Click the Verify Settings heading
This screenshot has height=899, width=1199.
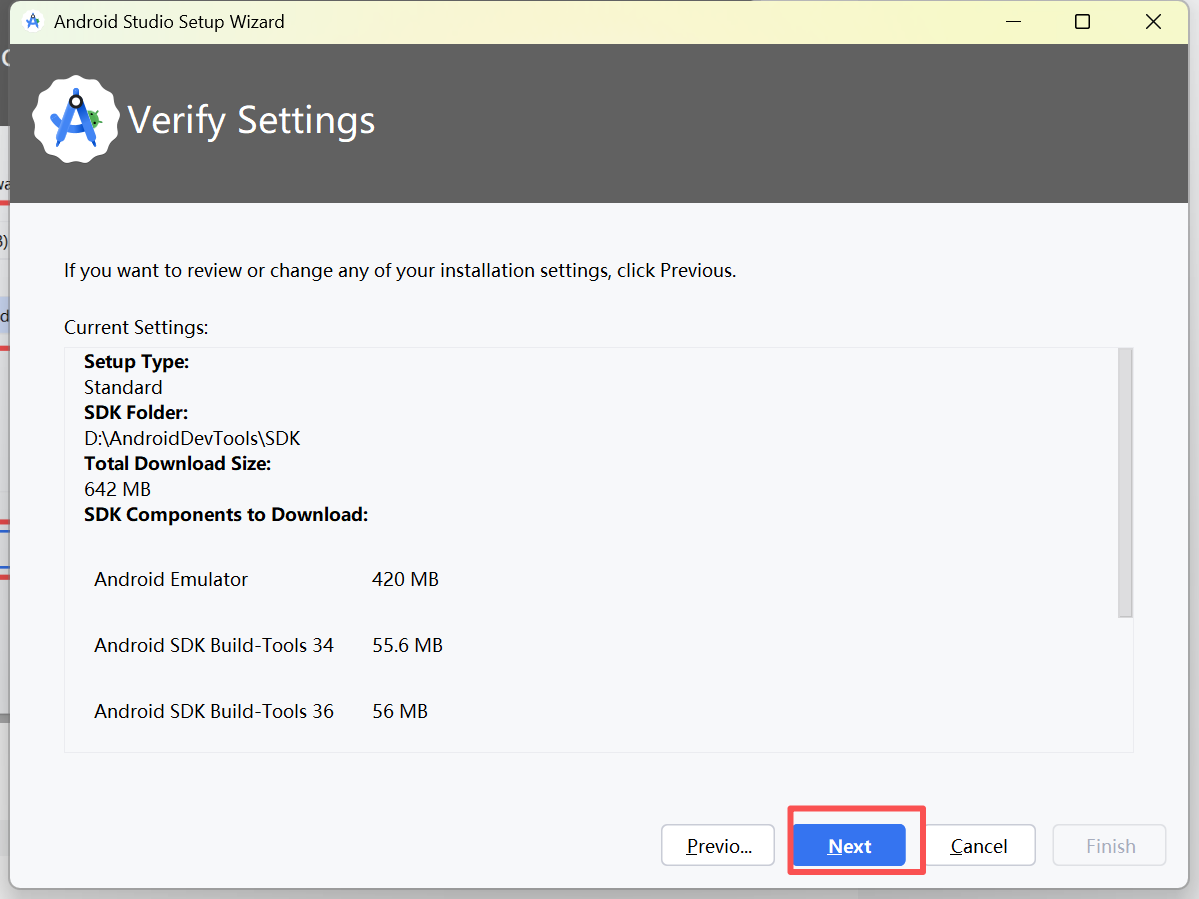[x=252, y=121]
